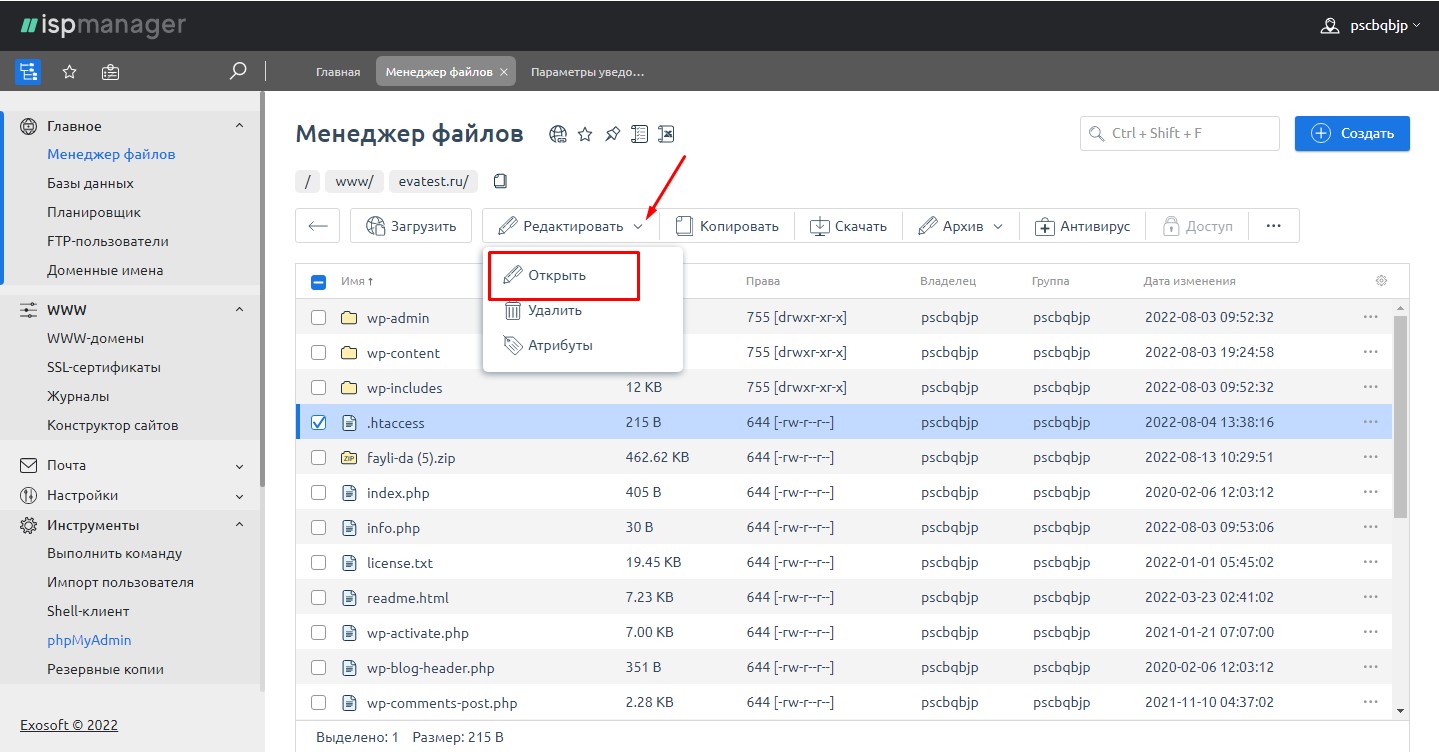Open favorites star in the top bar
This screenshot has height=752, width=1439.
pos(70,71)
